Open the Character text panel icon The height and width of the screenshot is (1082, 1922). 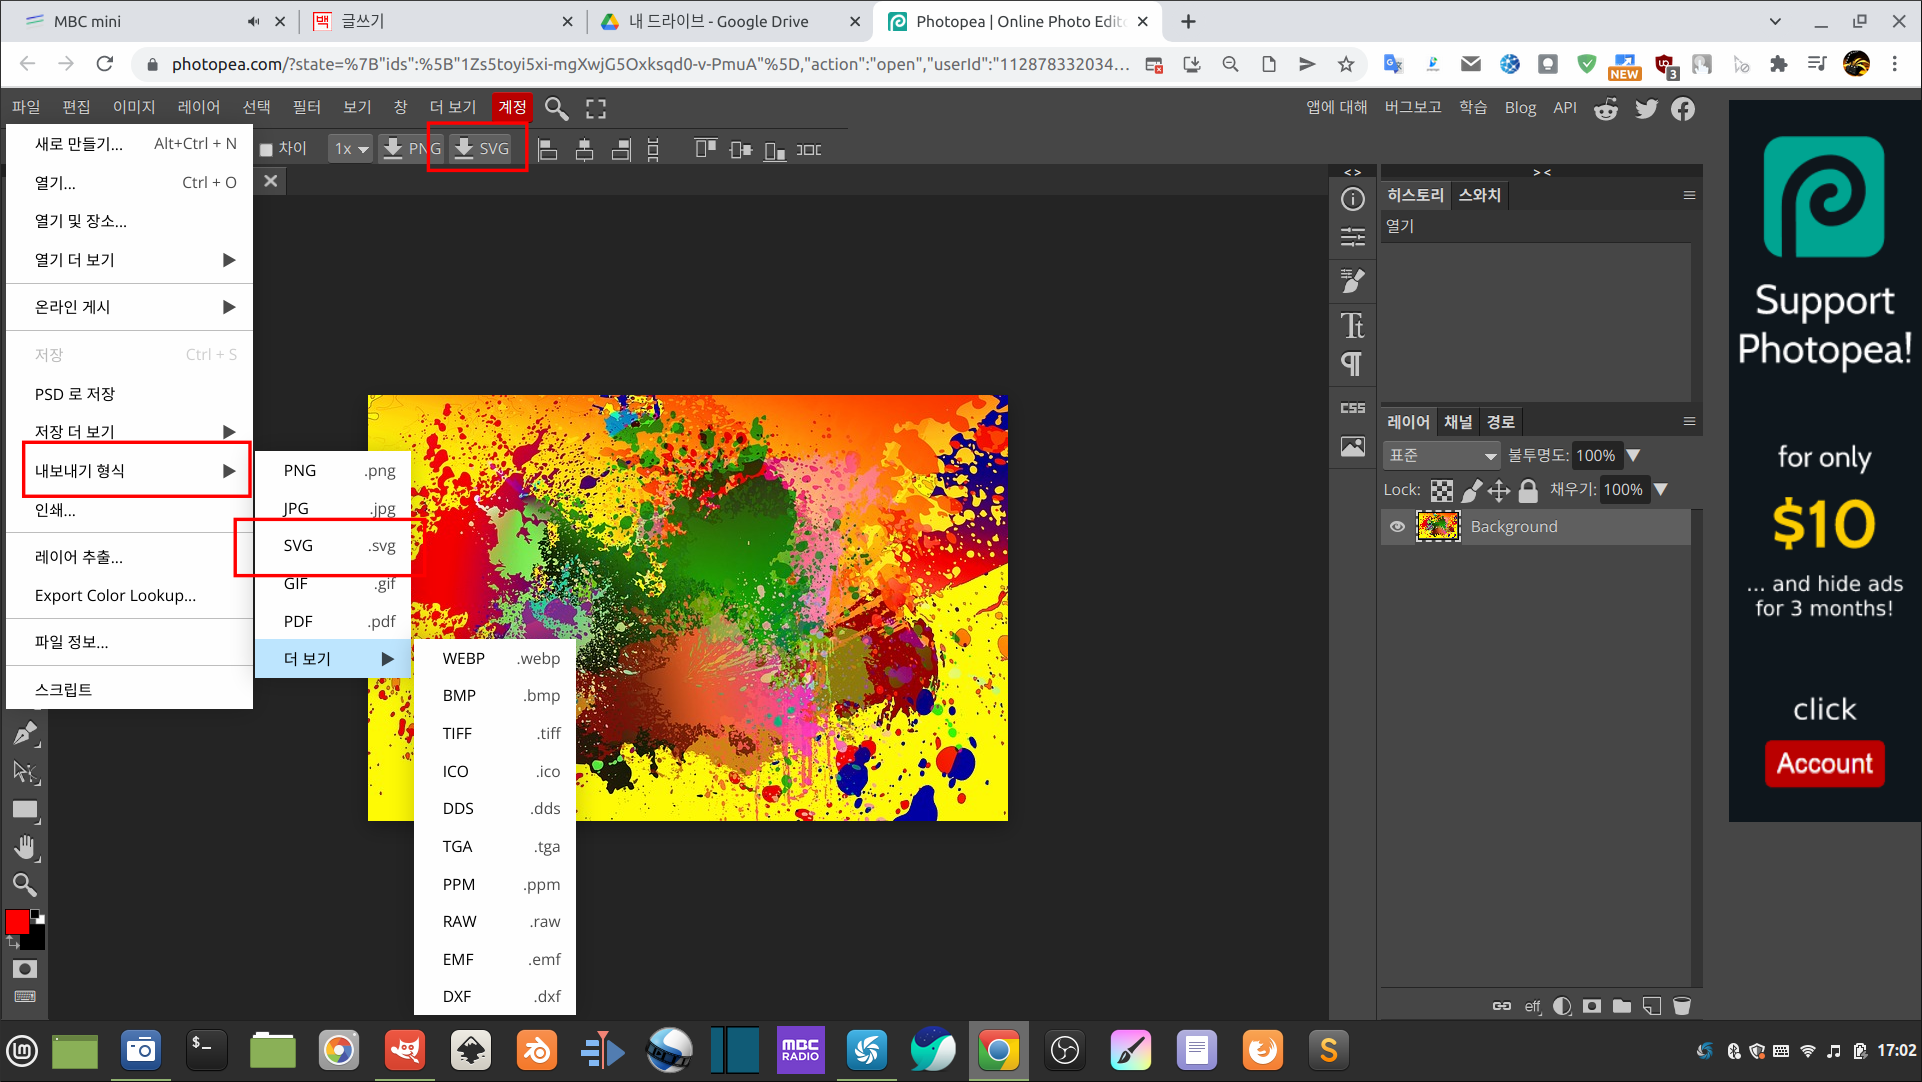[x=1352, y=325]
